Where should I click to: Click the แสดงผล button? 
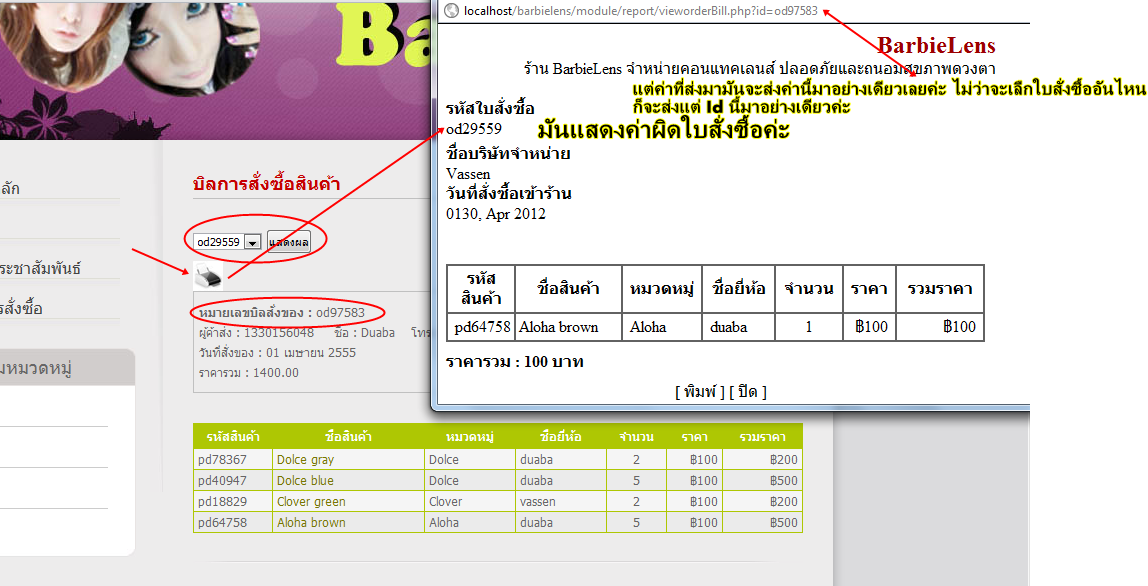coord(288,242)
